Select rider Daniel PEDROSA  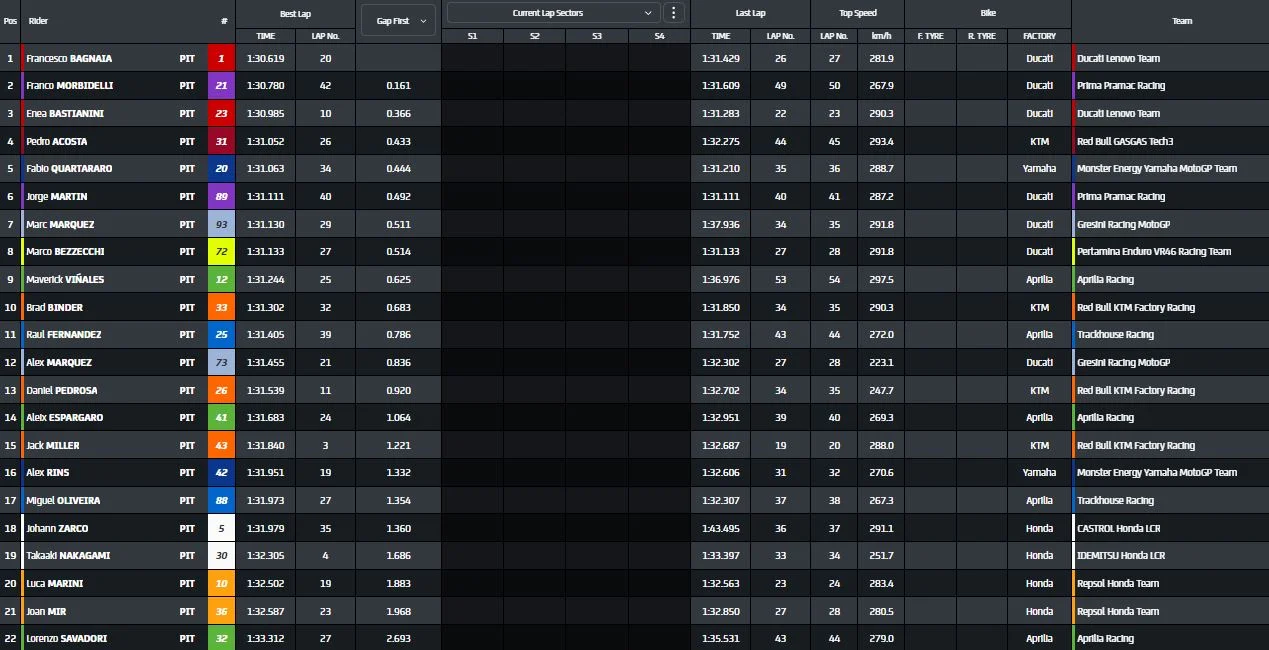click(62, 391)
